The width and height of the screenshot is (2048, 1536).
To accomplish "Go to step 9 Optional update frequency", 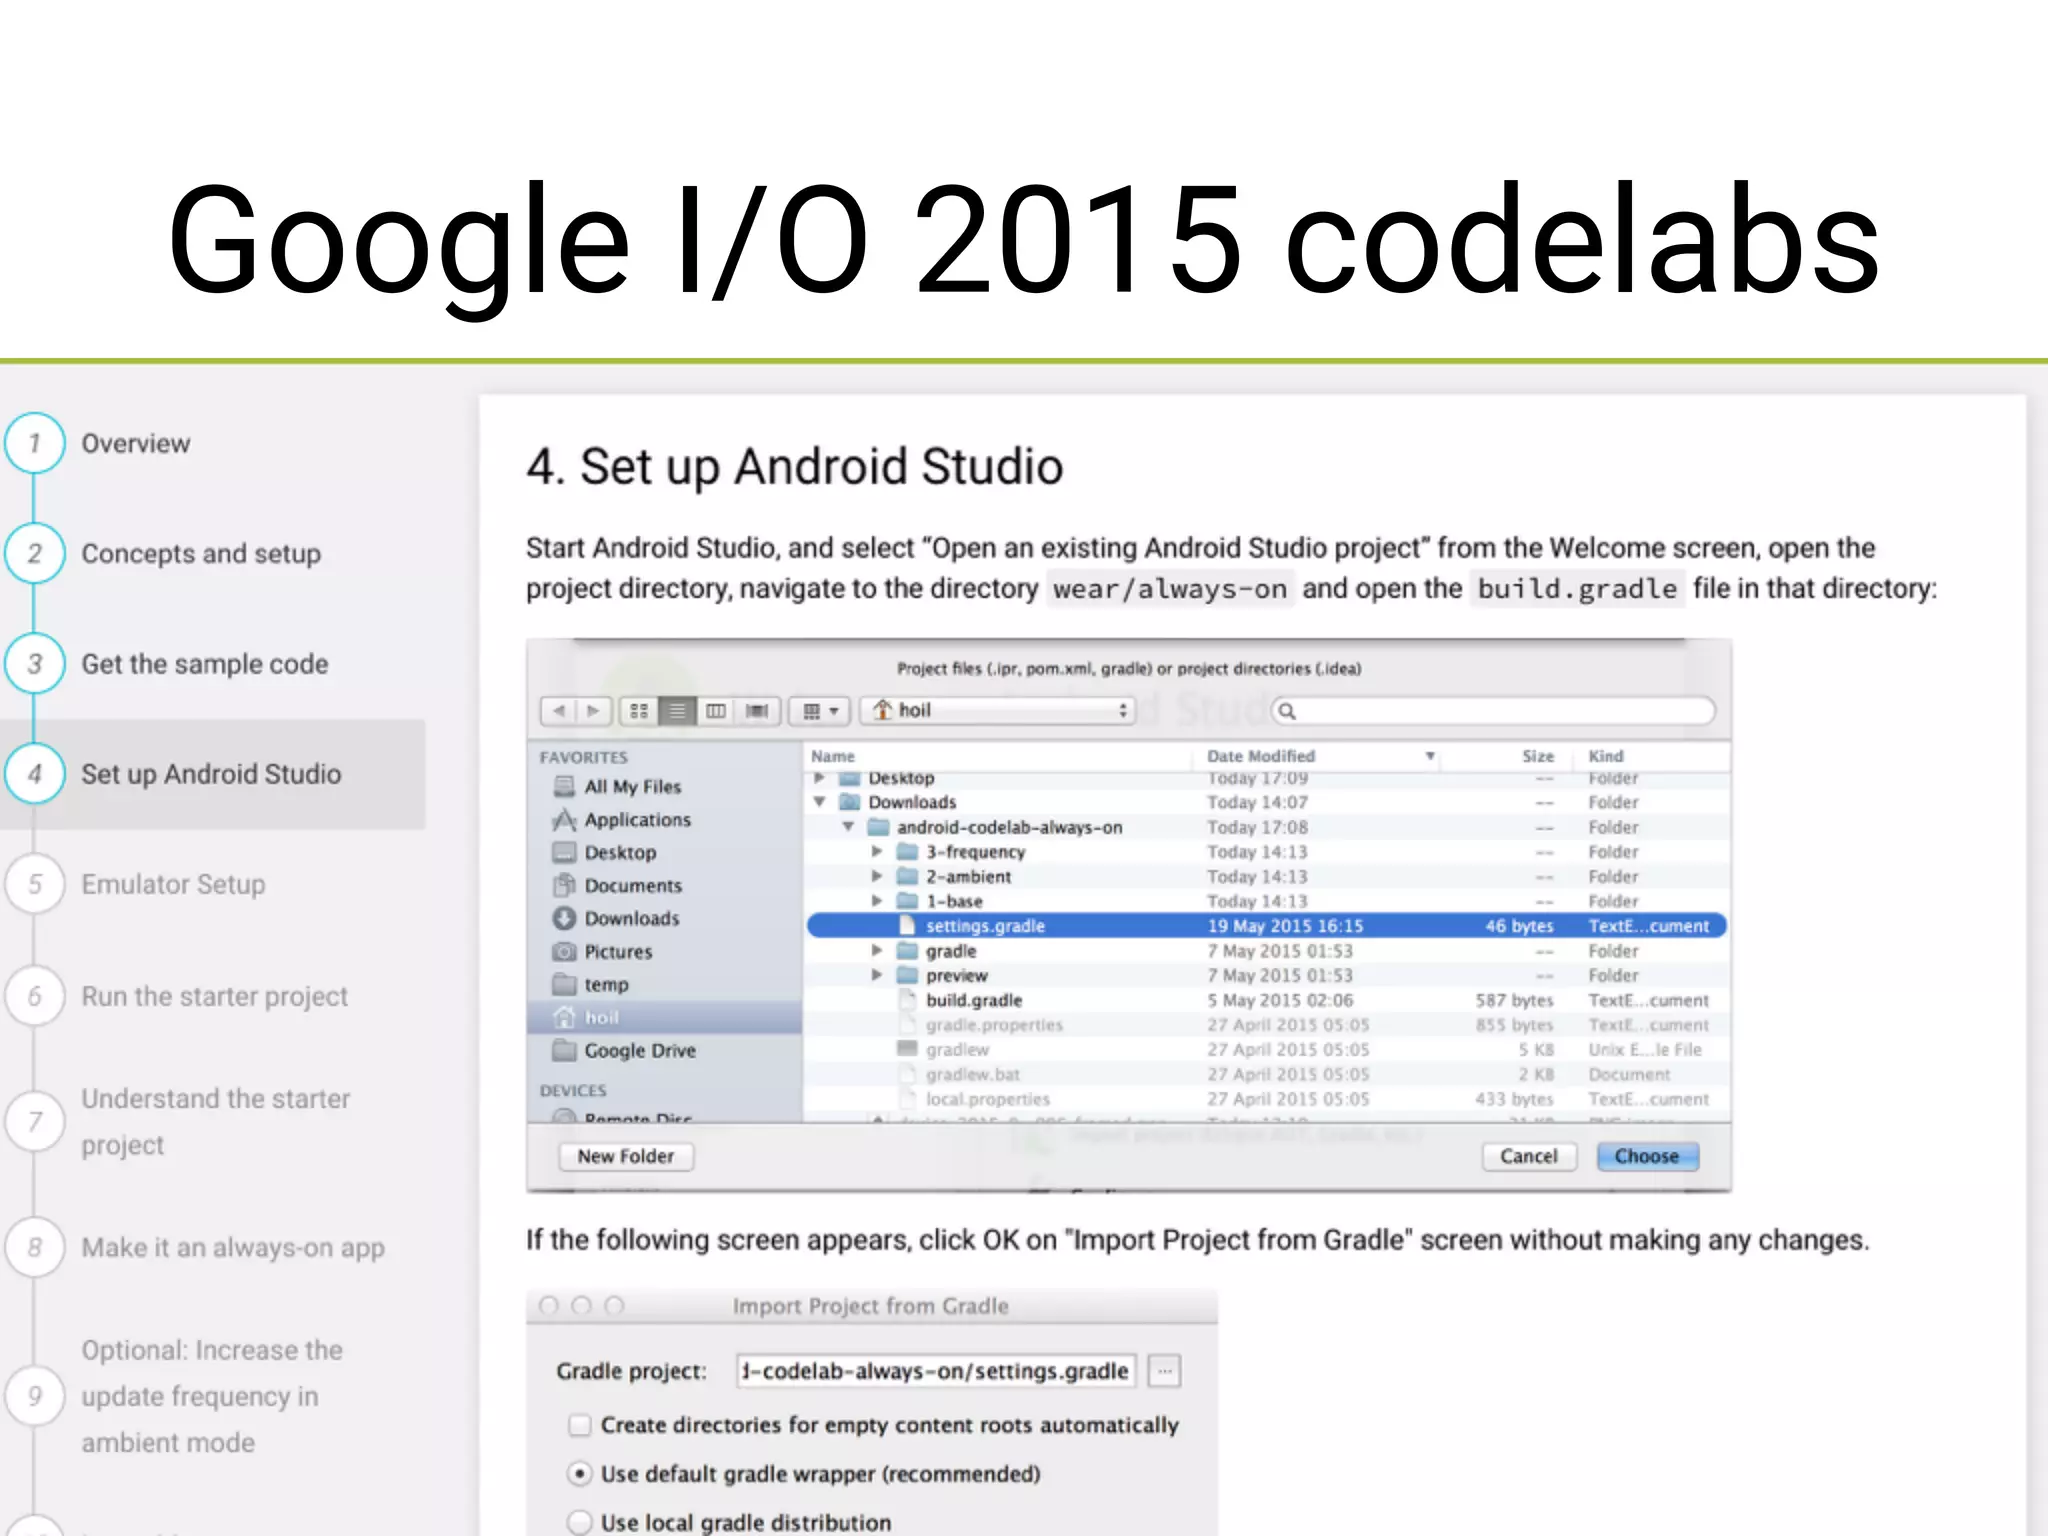I will point(176,1396).
